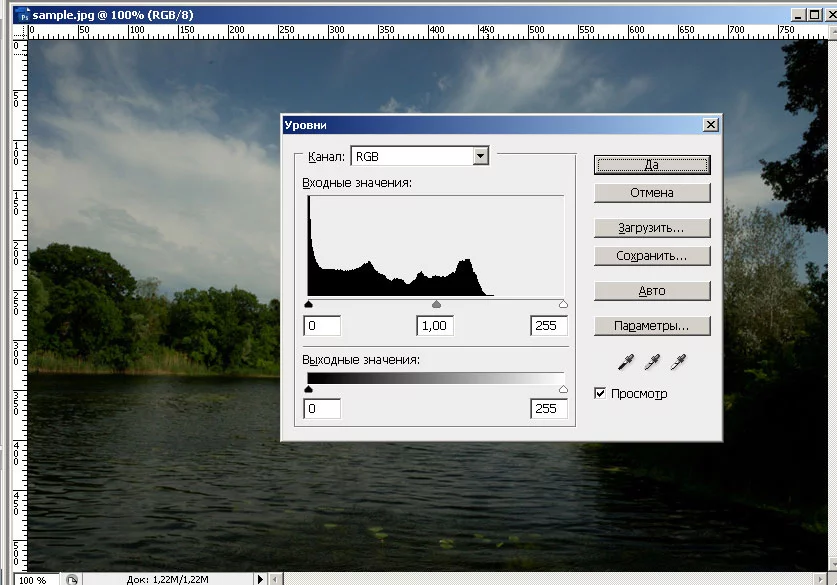Select the black point eyedropper
Screen dimensions: 837x585
click(x=626, y=361)
